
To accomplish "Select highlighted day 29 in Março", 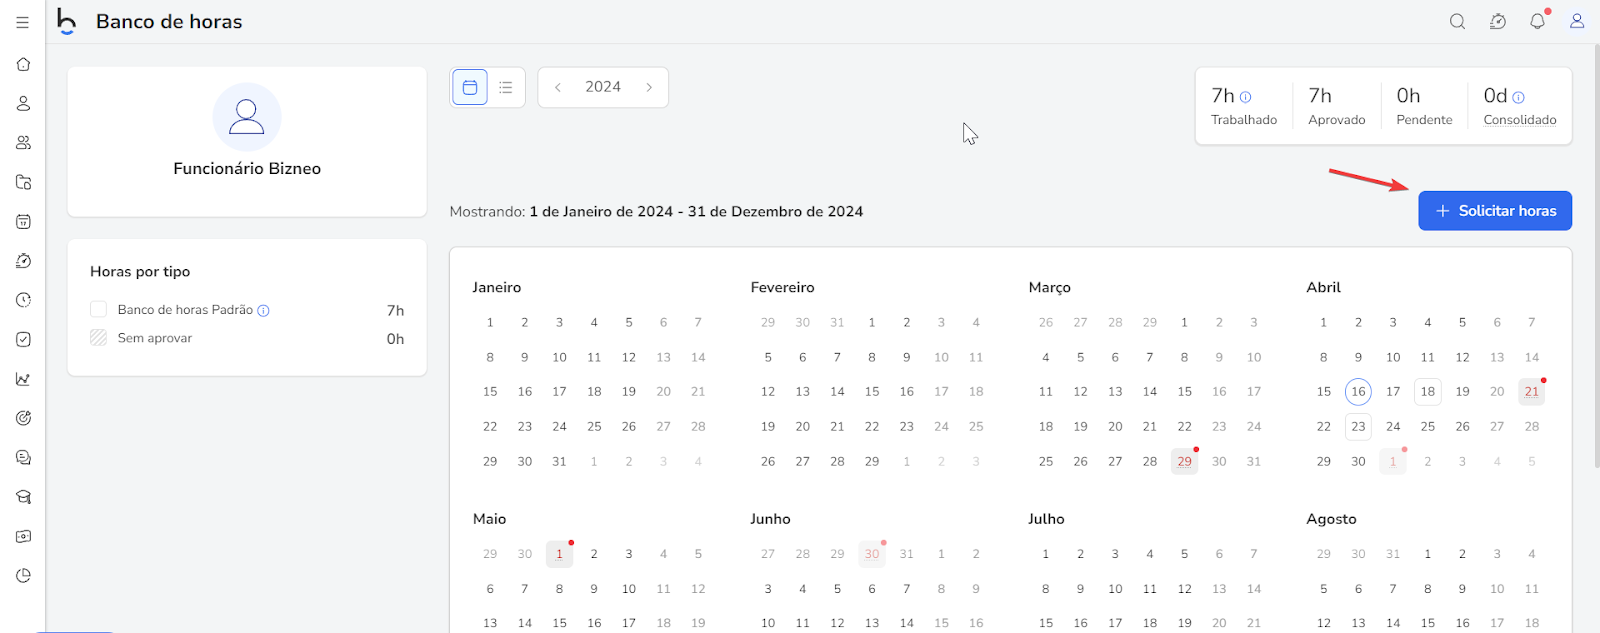I will (x=1184, y=461).
